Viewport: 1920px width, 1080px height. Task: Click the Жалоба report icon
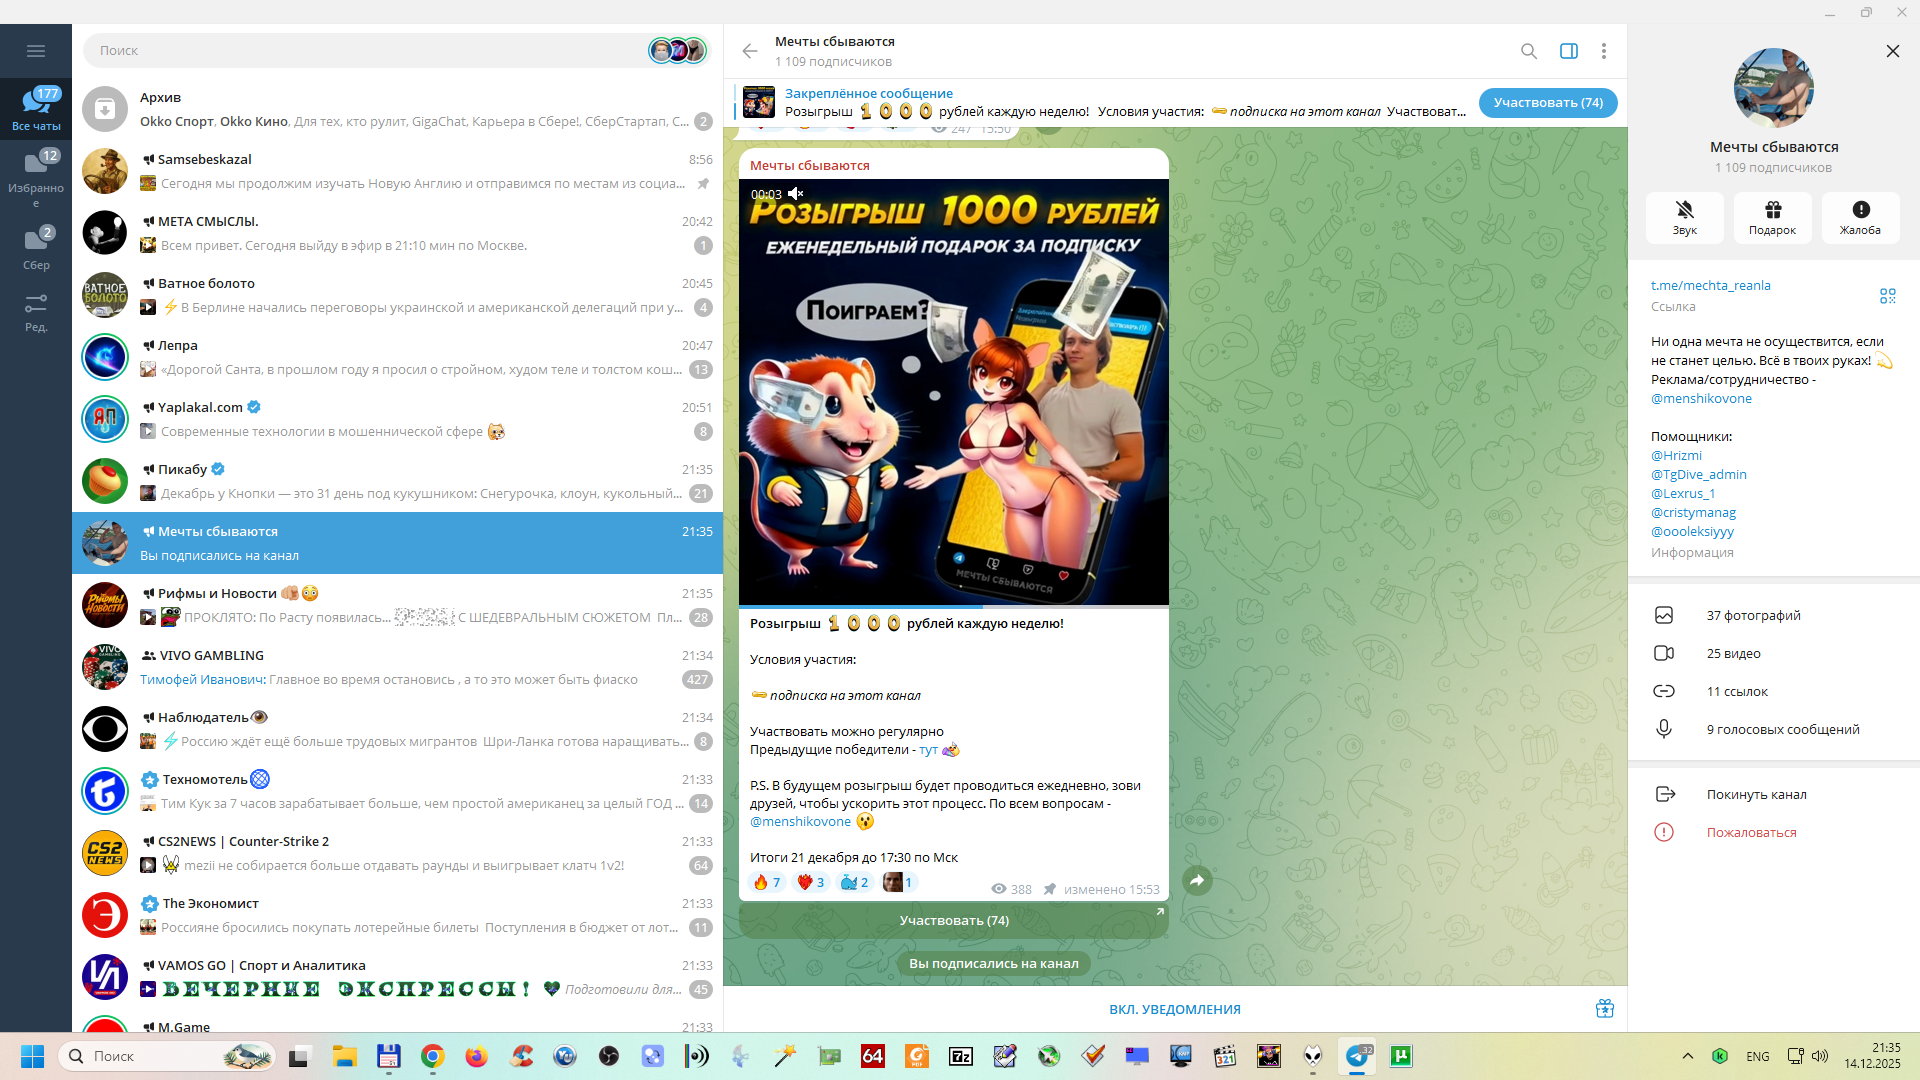pos(1860,210)
